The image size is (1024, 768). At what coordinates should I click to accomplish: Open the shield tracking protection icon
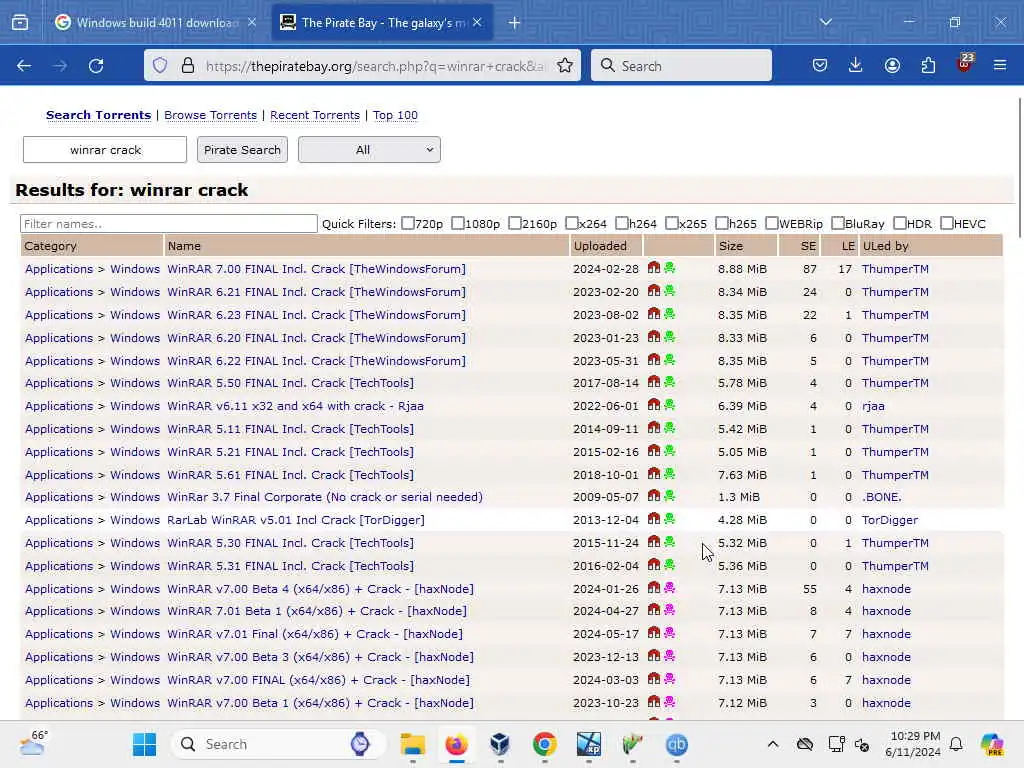160,65
